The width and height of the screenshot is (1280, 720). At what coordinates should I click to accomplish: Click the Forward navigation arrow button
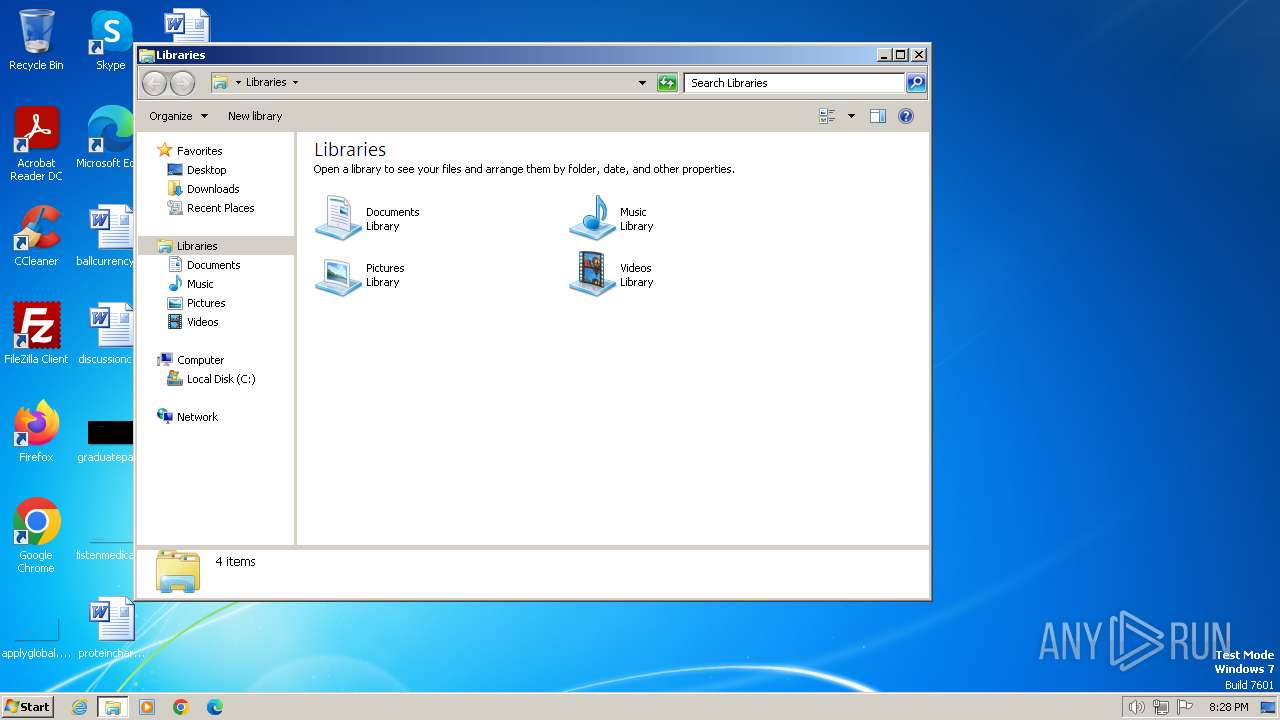tap(182, 83)
